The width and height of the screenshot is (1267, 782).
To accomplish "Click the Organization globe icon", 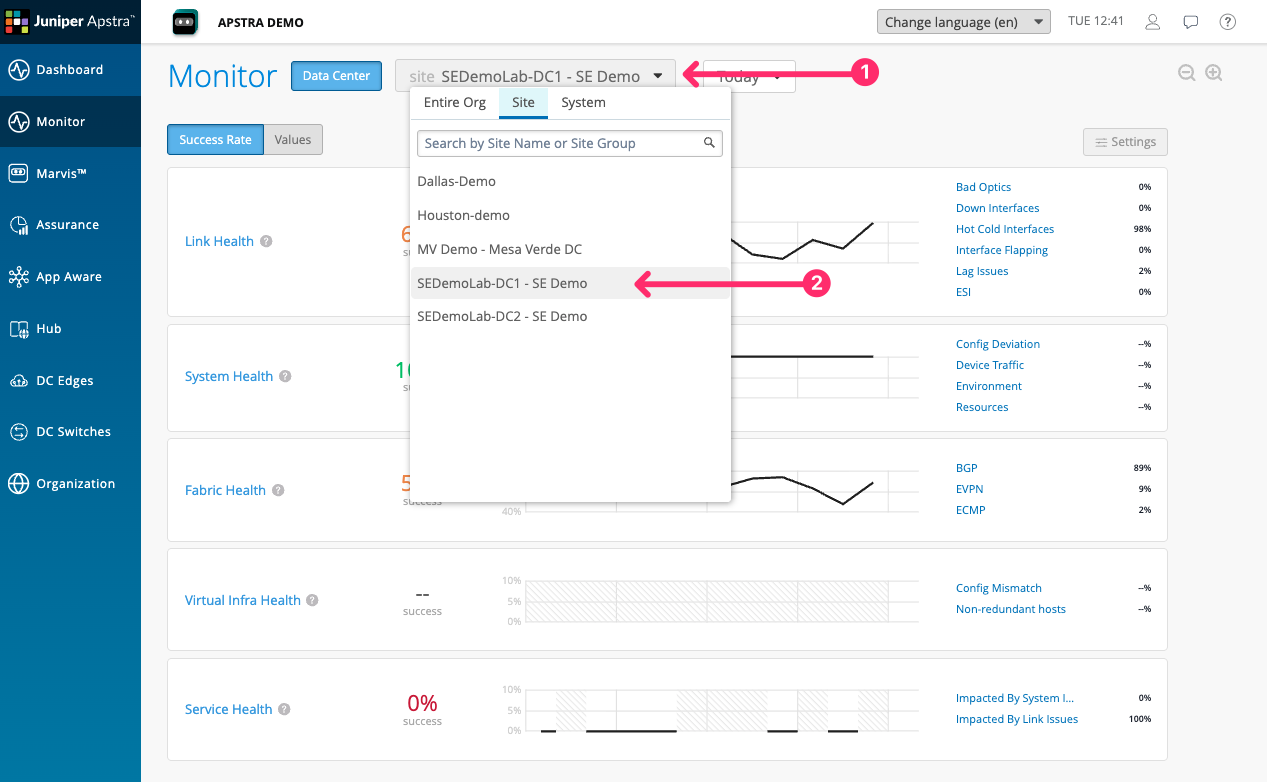I will (19, 484).
